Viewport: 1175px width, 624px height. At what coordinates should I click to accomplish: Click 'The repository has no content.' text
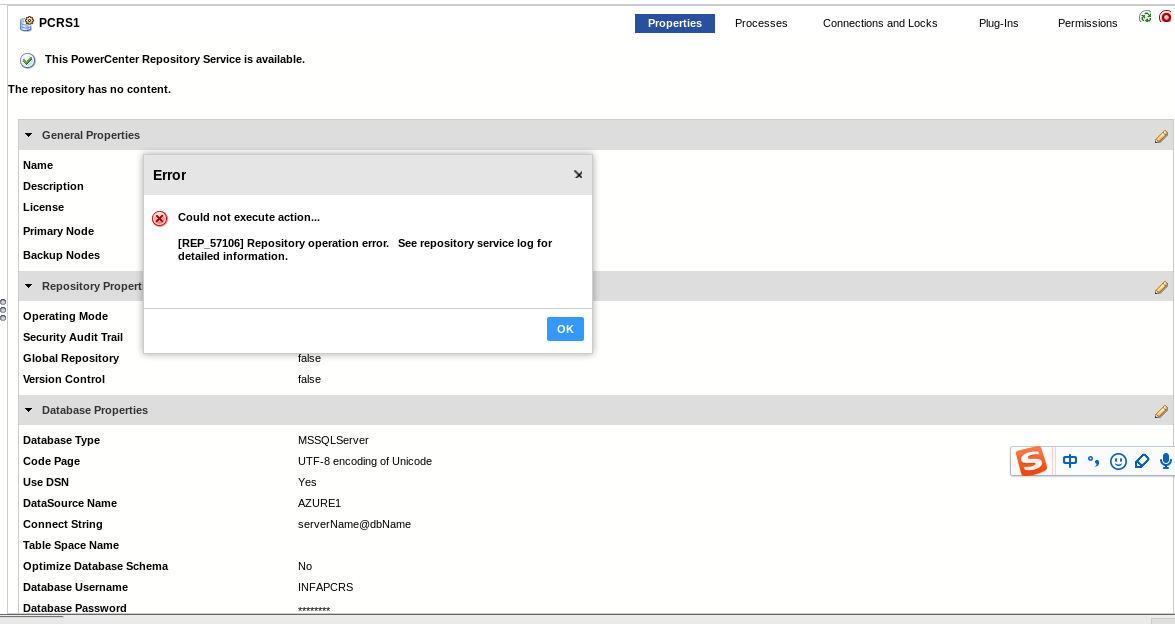coord(89,89)
